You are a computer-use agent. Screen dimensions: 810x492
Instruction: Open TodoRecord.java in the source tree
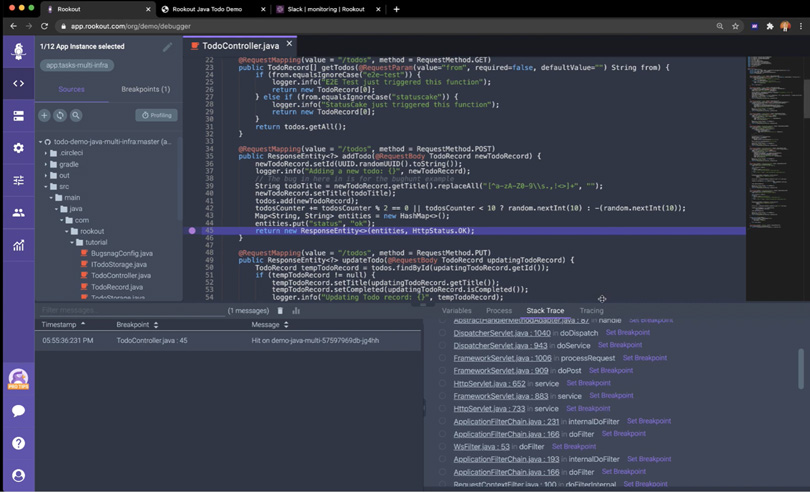point(117,287)
